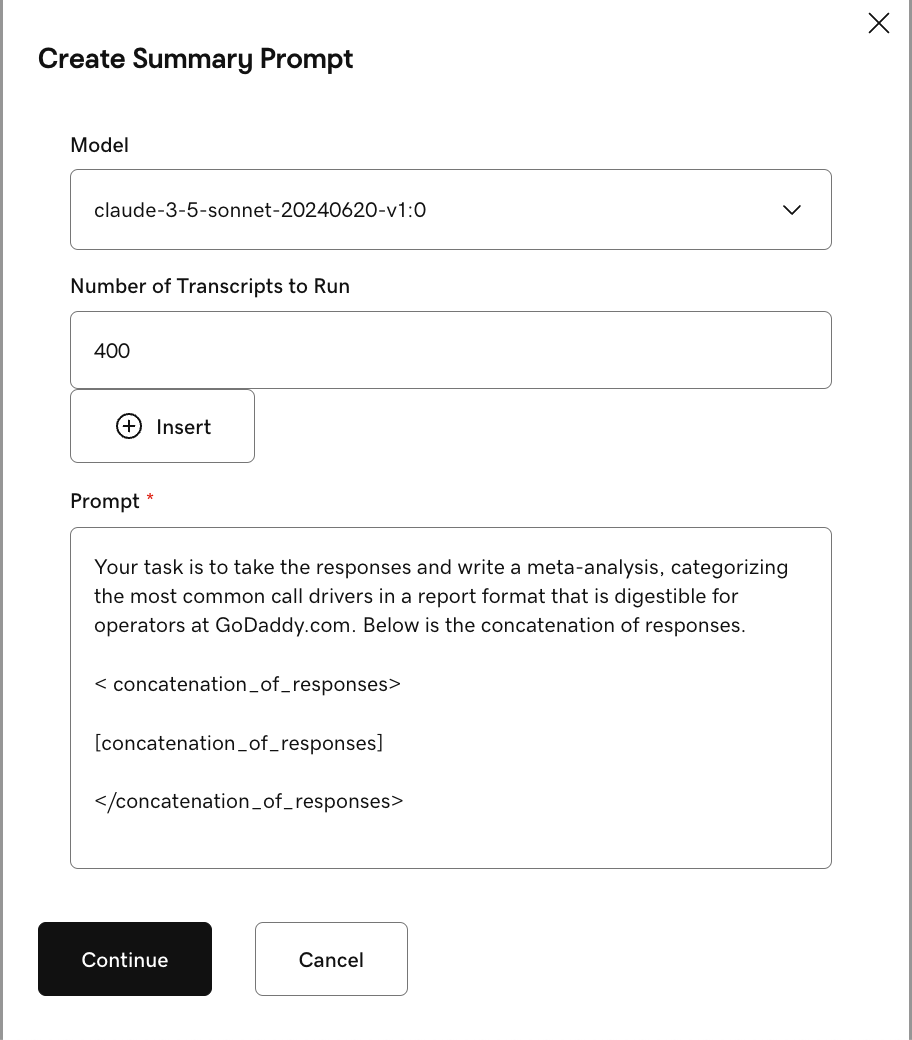Click the red required asterisk next to Prompt
Image resolution: width=912 pixels, height=1040 pixels.
click(150, 498)
